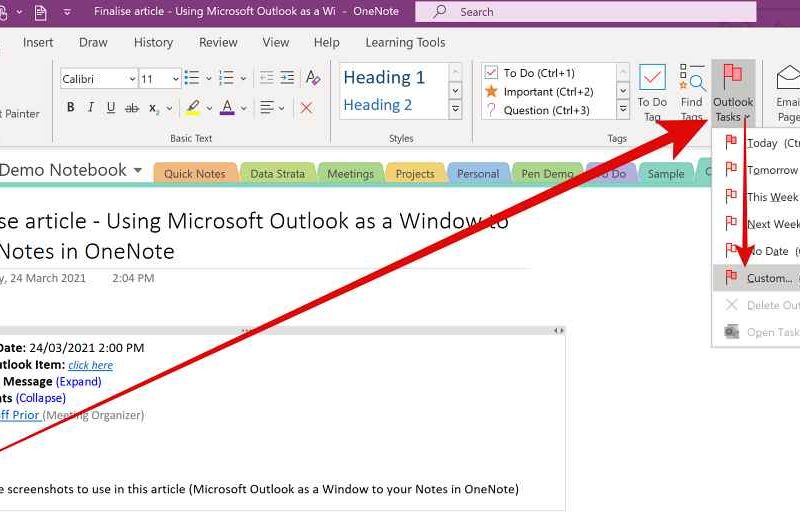Open highlight color dropdown arrow
This screenshot has height=525, width=800.
[209, 108]
